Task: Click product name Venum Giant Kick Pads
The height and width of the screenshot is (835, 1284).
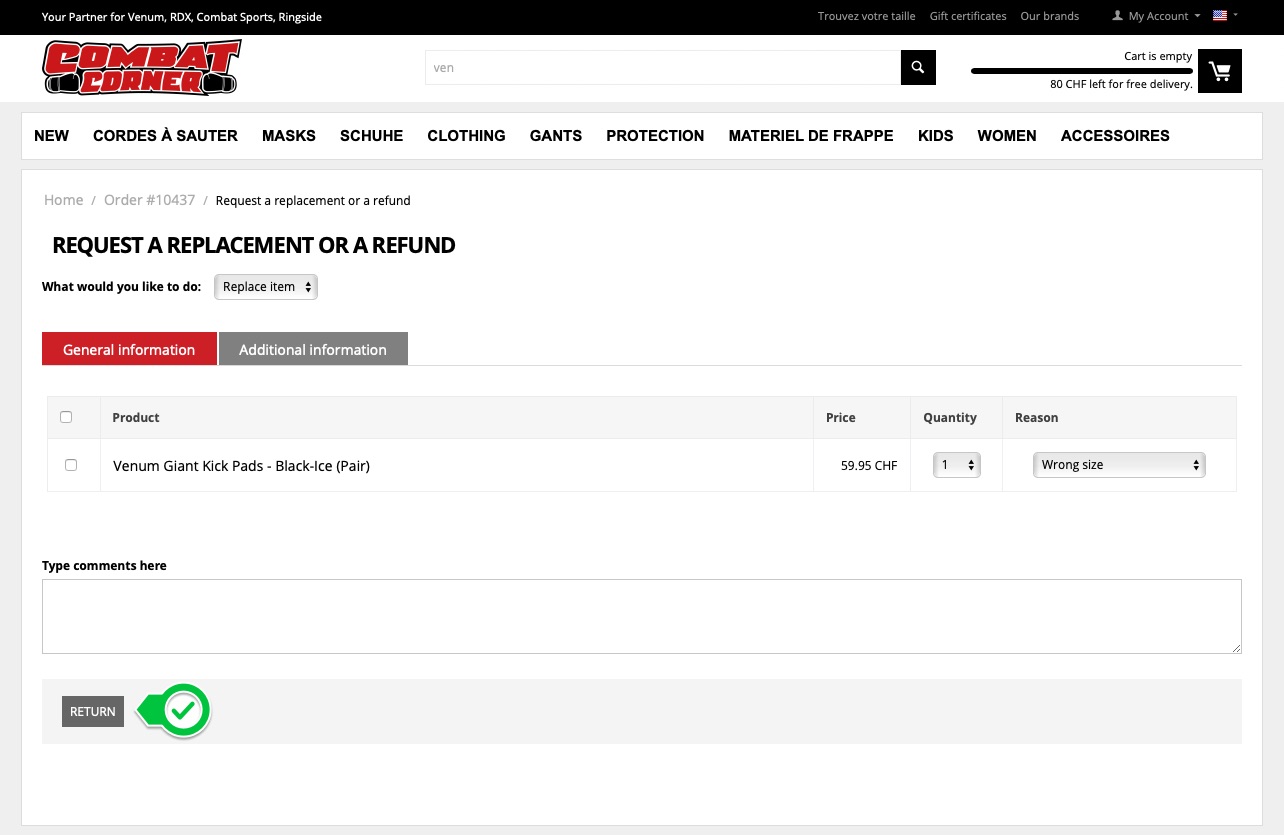Action: (241, 466)
